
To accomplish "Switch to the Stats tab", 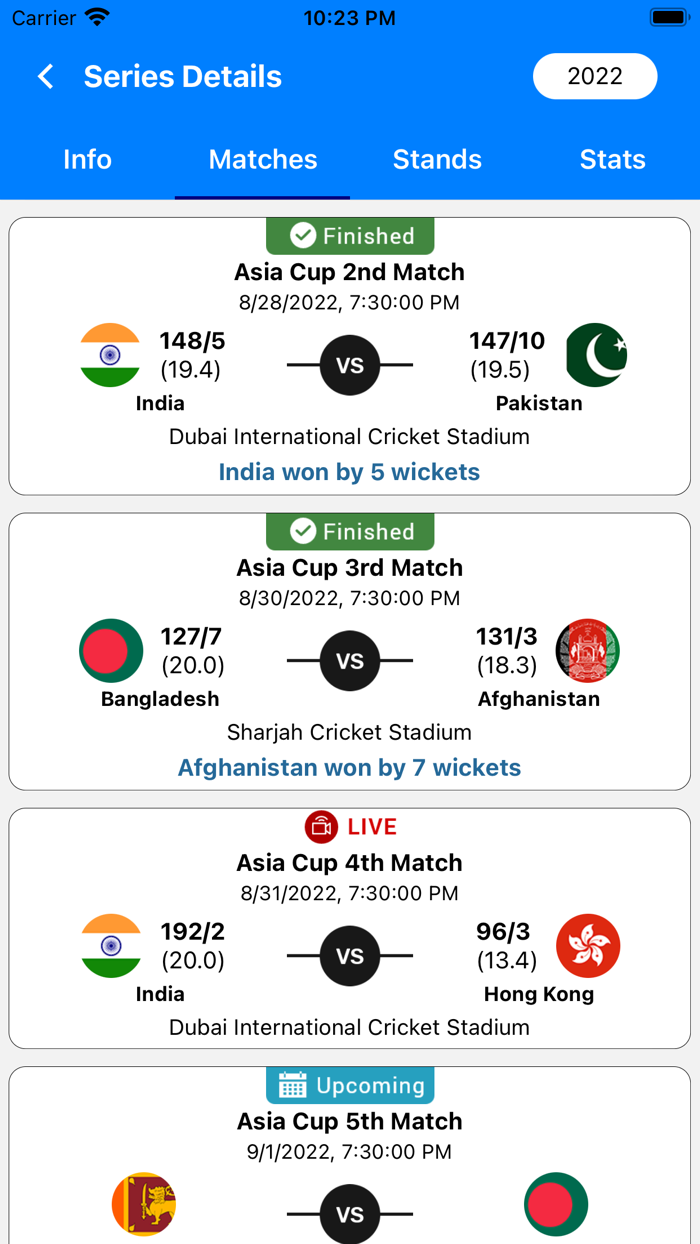I will (613, 159).
